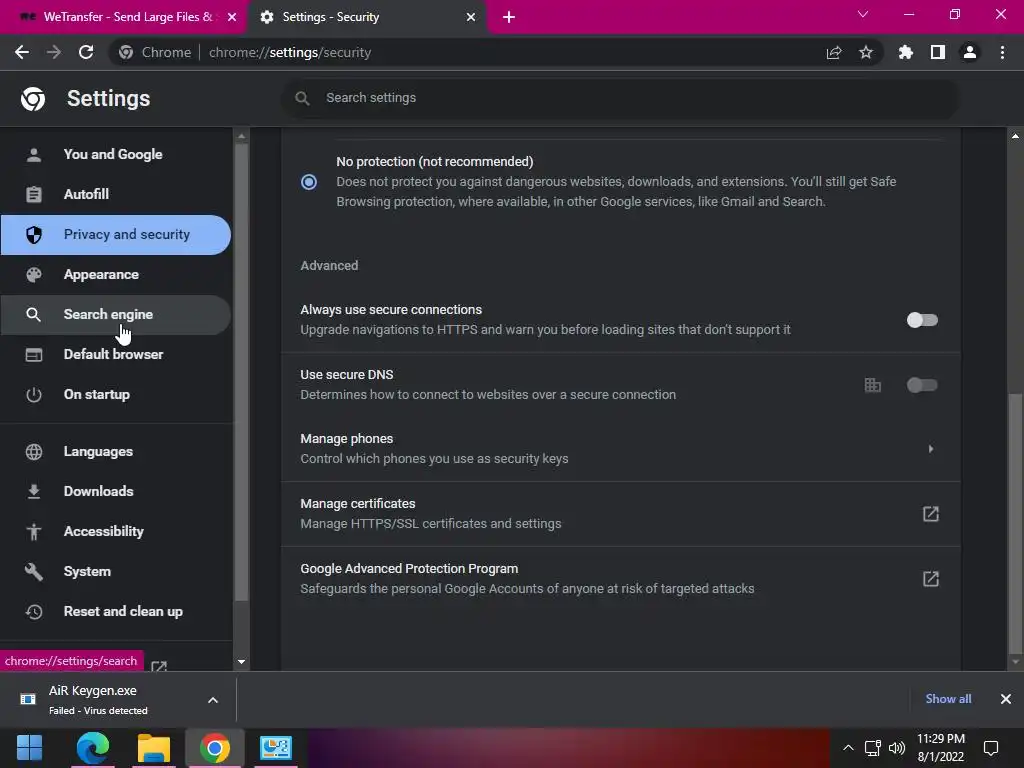1024x768 pixels.
Task: Click managed-by-organization icon beside secure DNS
Action: 872,385
